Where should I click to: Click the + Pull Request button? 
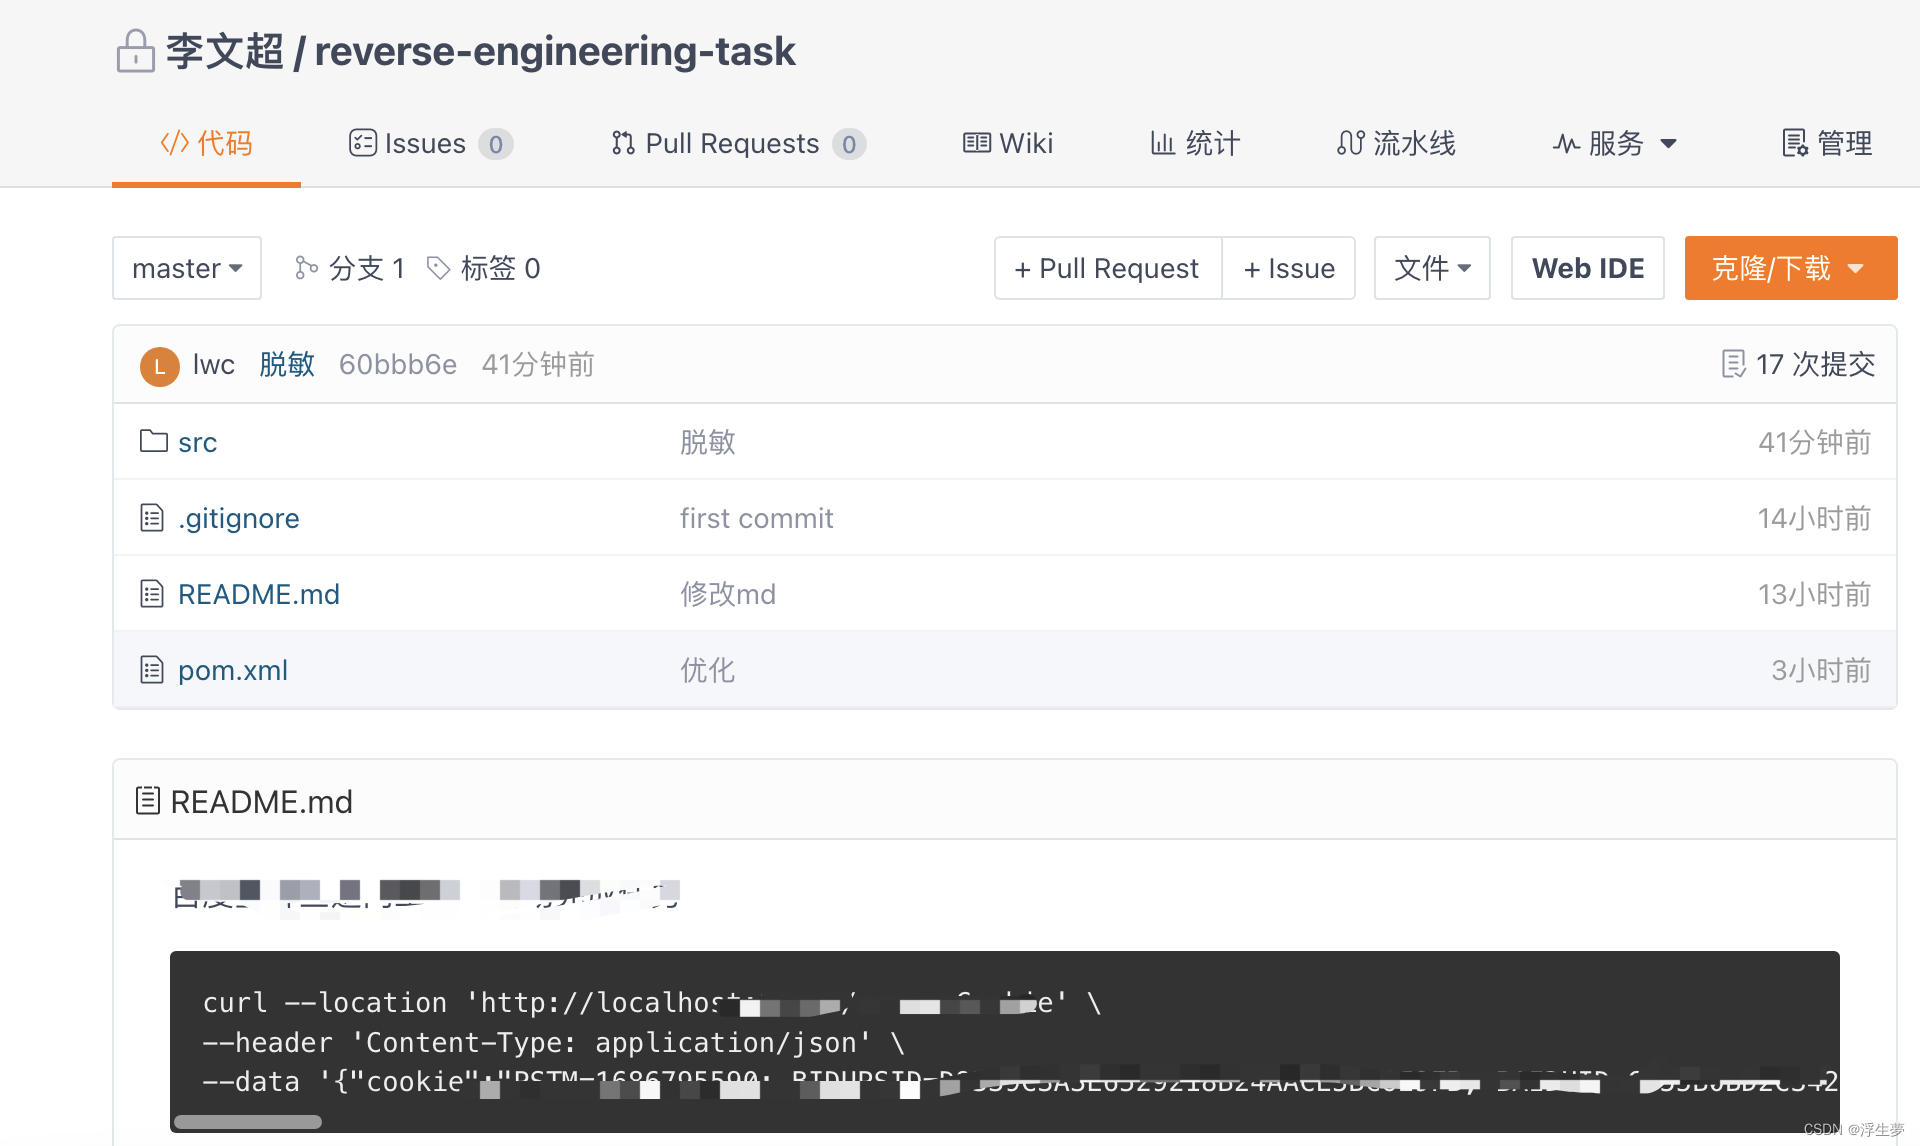1105,267
